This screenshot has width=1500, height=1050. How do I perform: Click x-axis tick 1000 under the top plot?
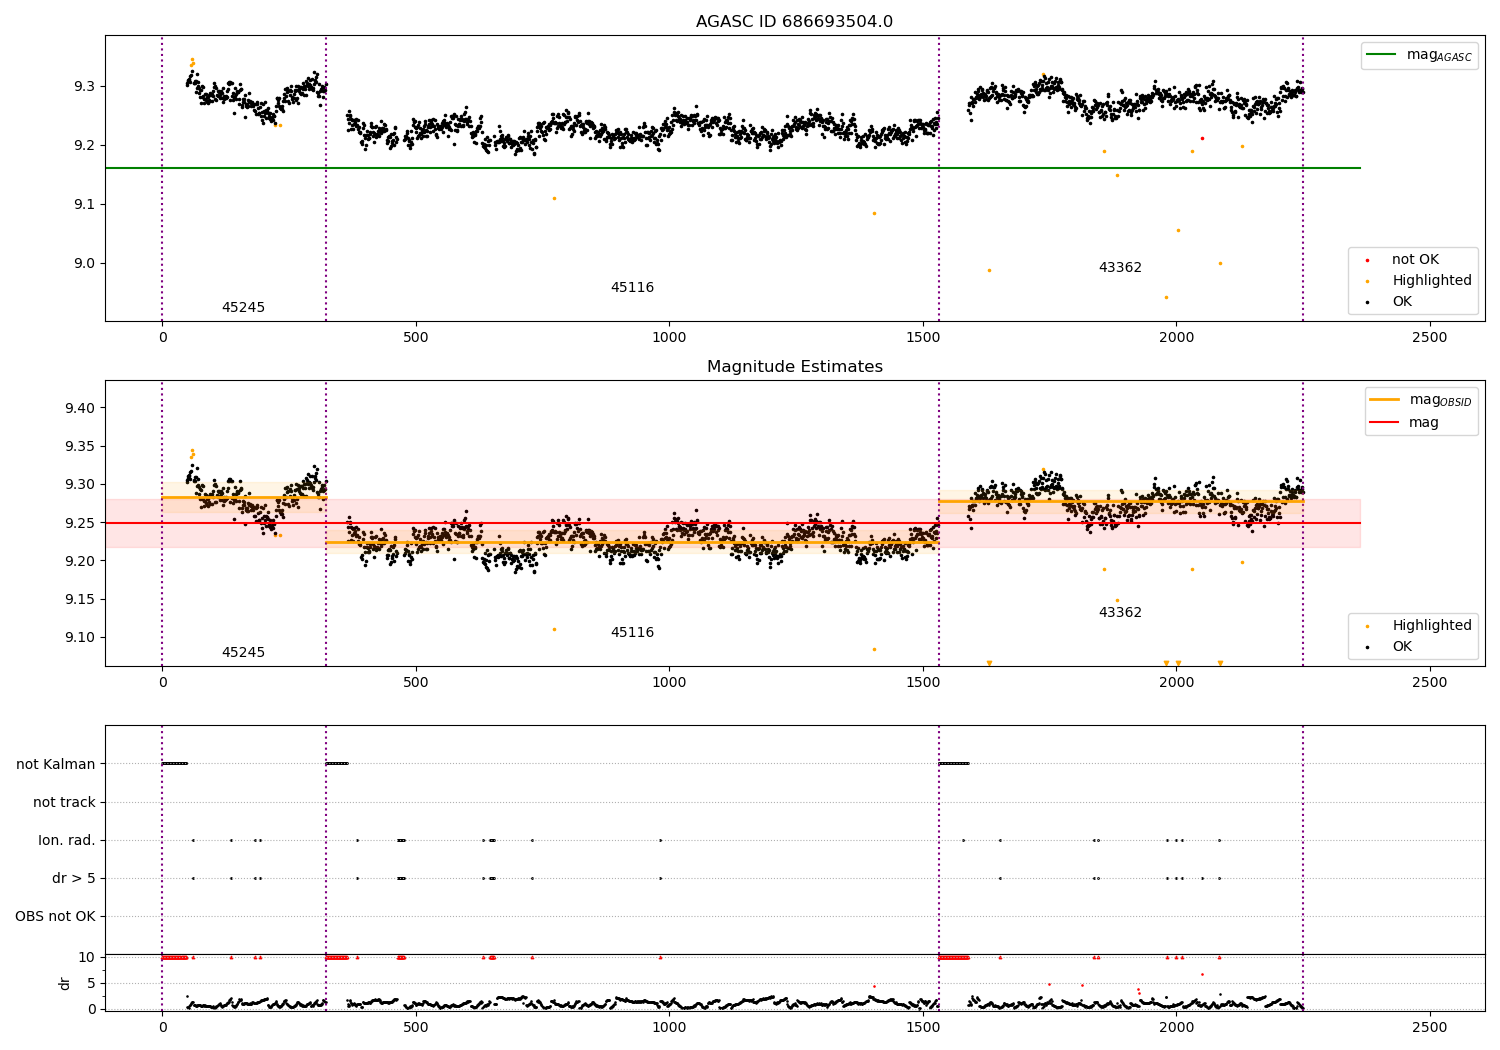669,337
